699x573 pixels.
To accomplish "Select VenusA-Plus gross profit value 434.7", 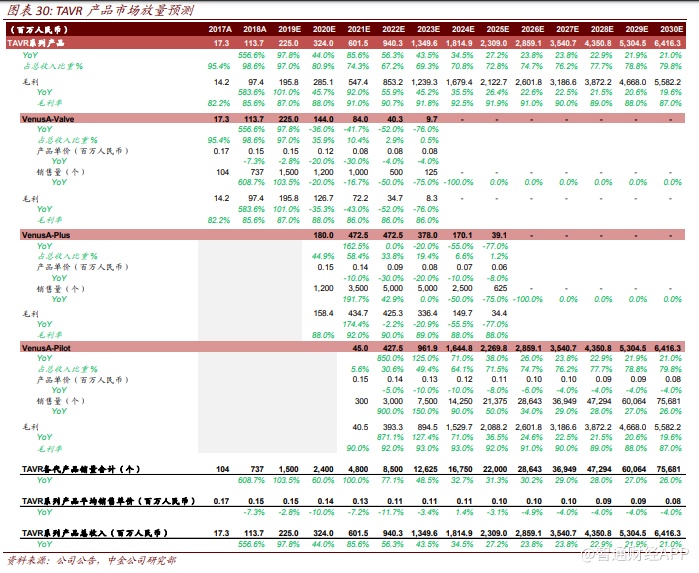I will (x=358, y=313).
